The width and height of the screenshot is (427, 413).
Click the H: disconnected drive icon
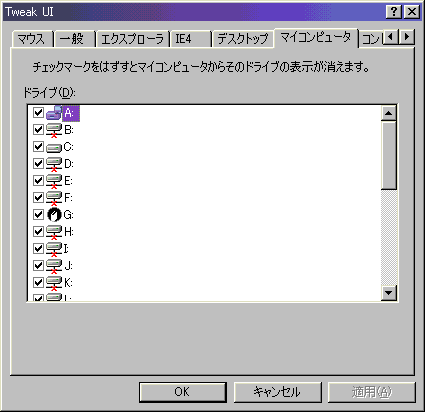coord(54,232)
